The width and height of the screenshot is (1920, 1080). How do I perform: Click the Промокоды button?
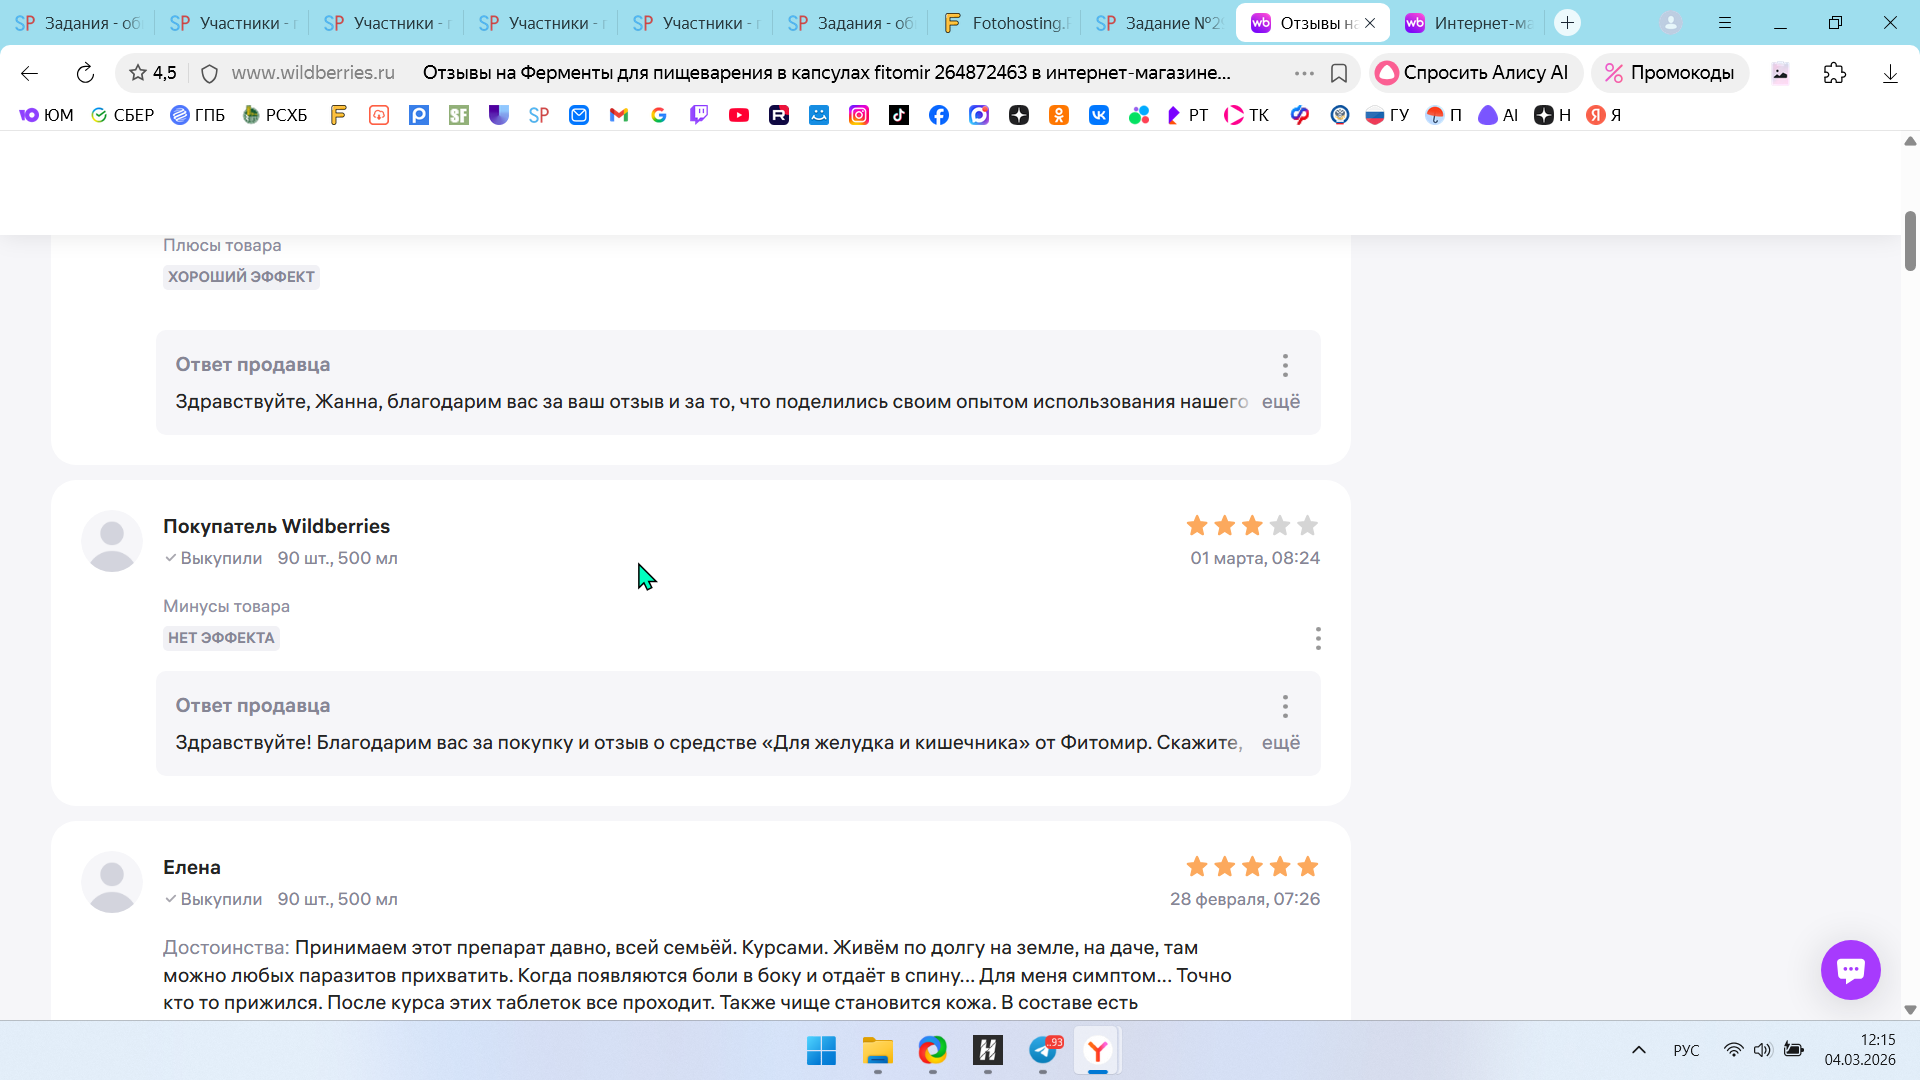point(1669,73)
